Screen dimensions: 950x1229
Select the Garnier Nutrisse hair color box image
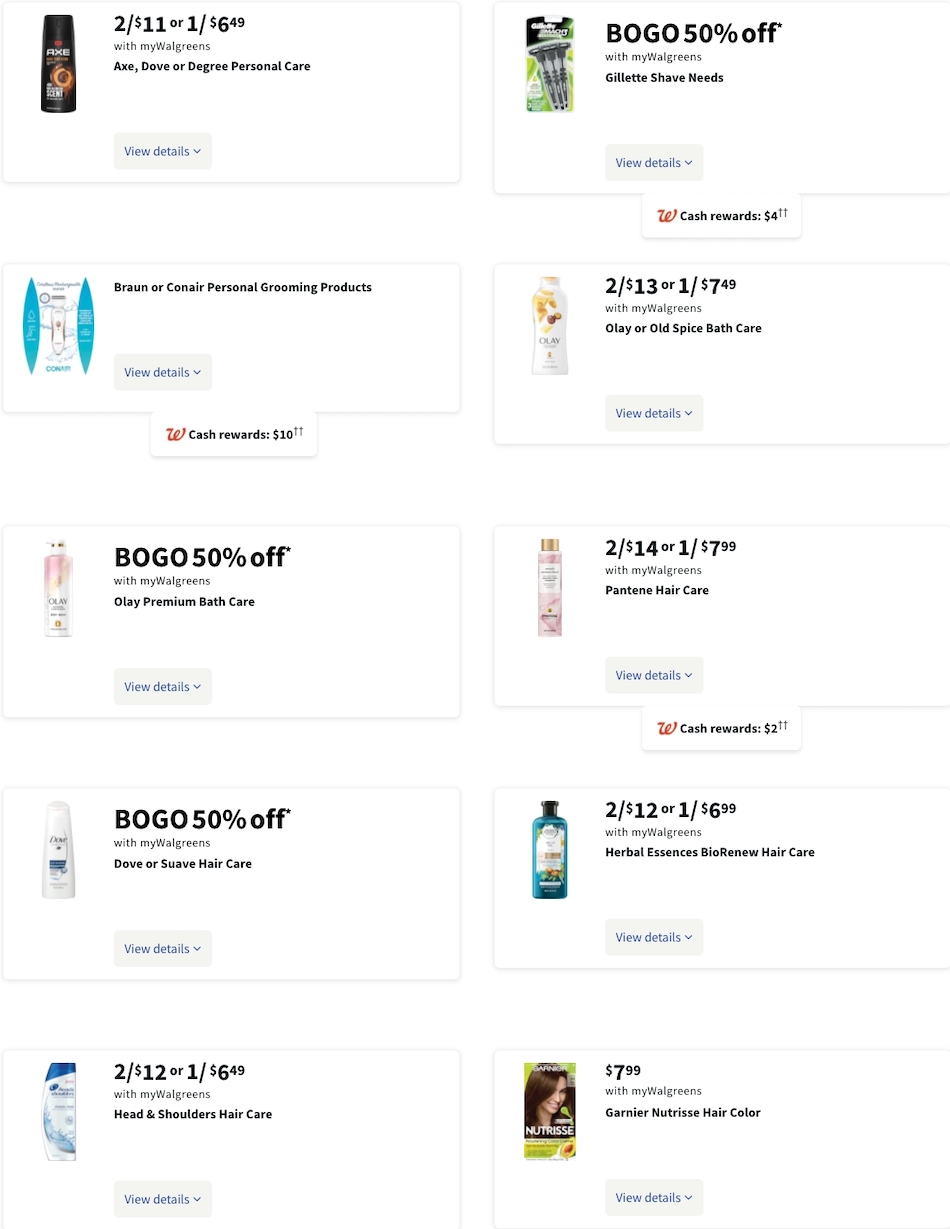[x=550, y=1110]
